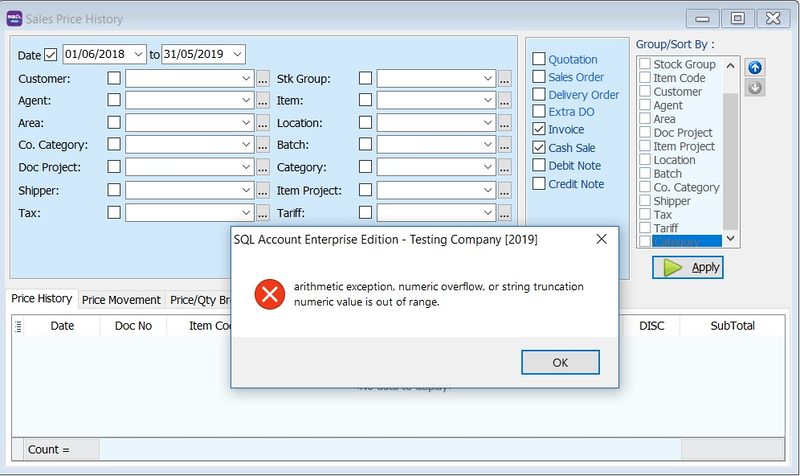Click the Apply button

pyautogui.click(x=688, y=267)
